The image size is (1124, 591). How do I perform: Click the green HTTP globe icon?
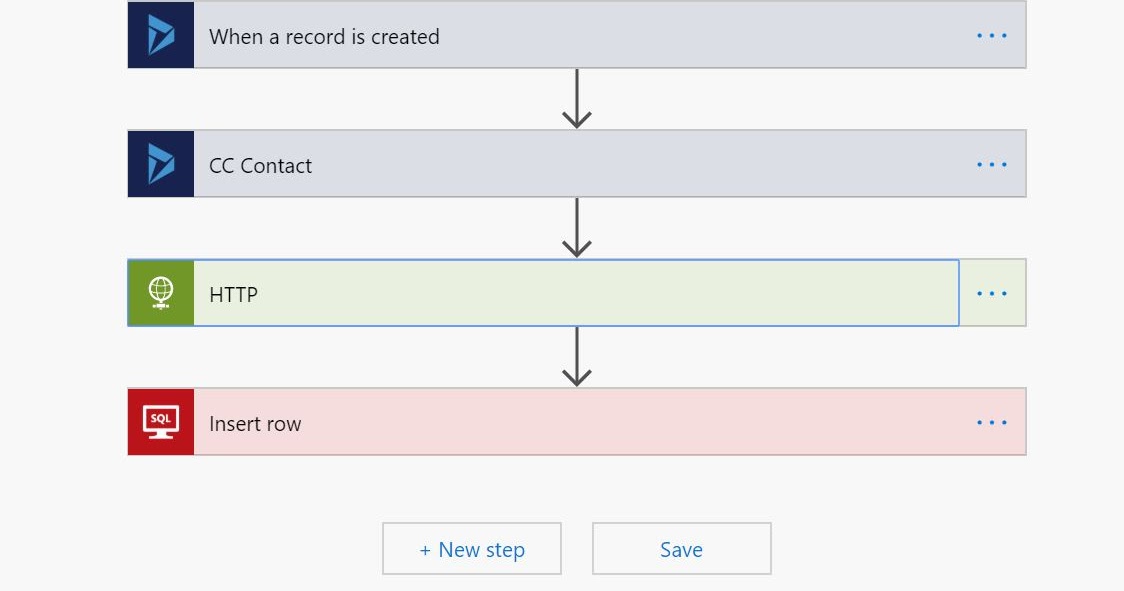(x=160, y=292)
